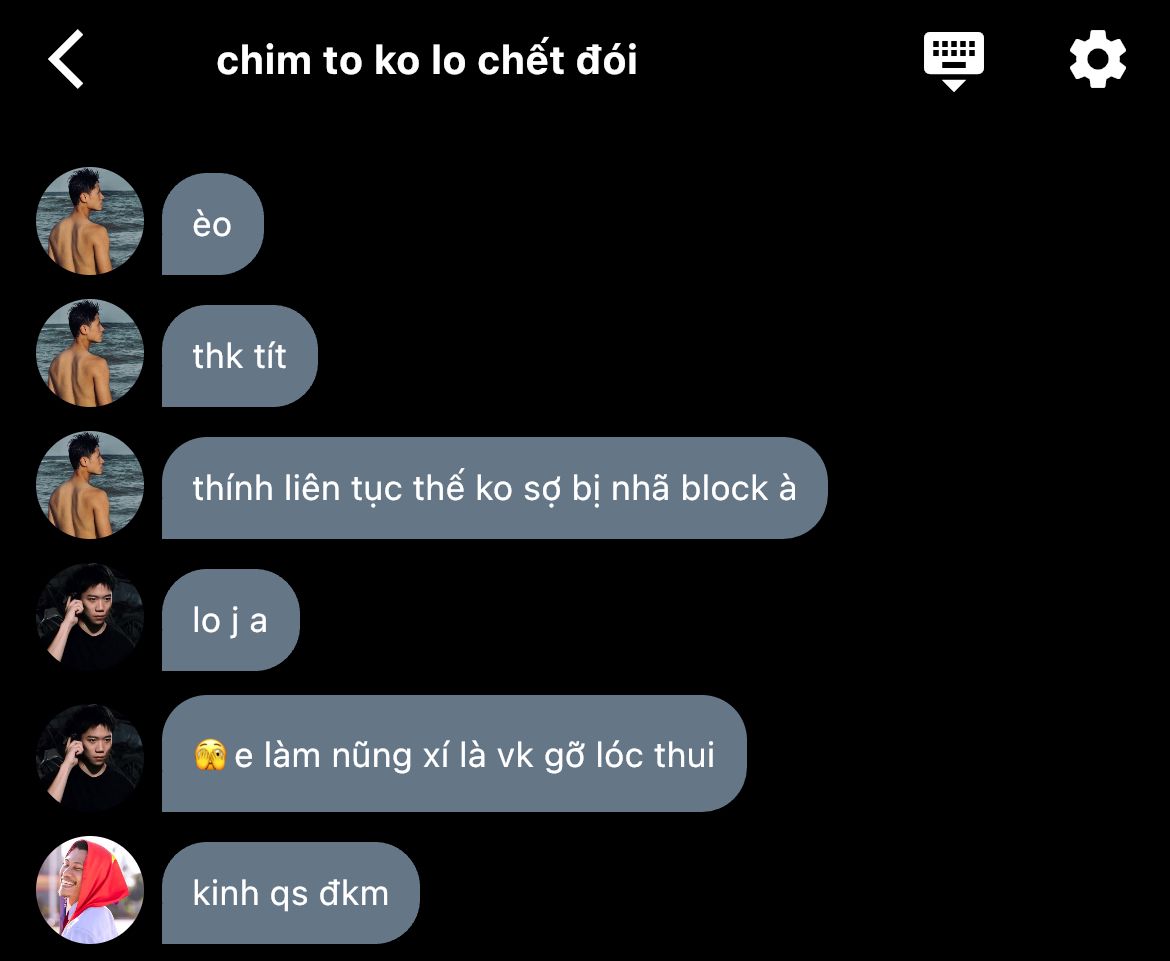The height and width of the screenshot is (961, 1170).
Task: Tap the chat title 'chim to ko lo chết đói'
Action: tap(427, 60)
